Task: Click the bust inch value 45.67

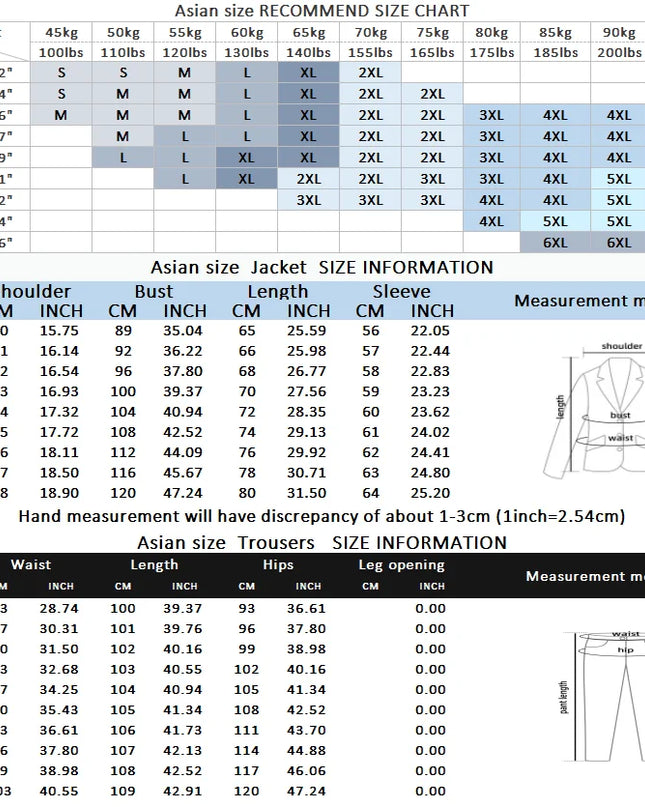Action: tap(183, 472)
